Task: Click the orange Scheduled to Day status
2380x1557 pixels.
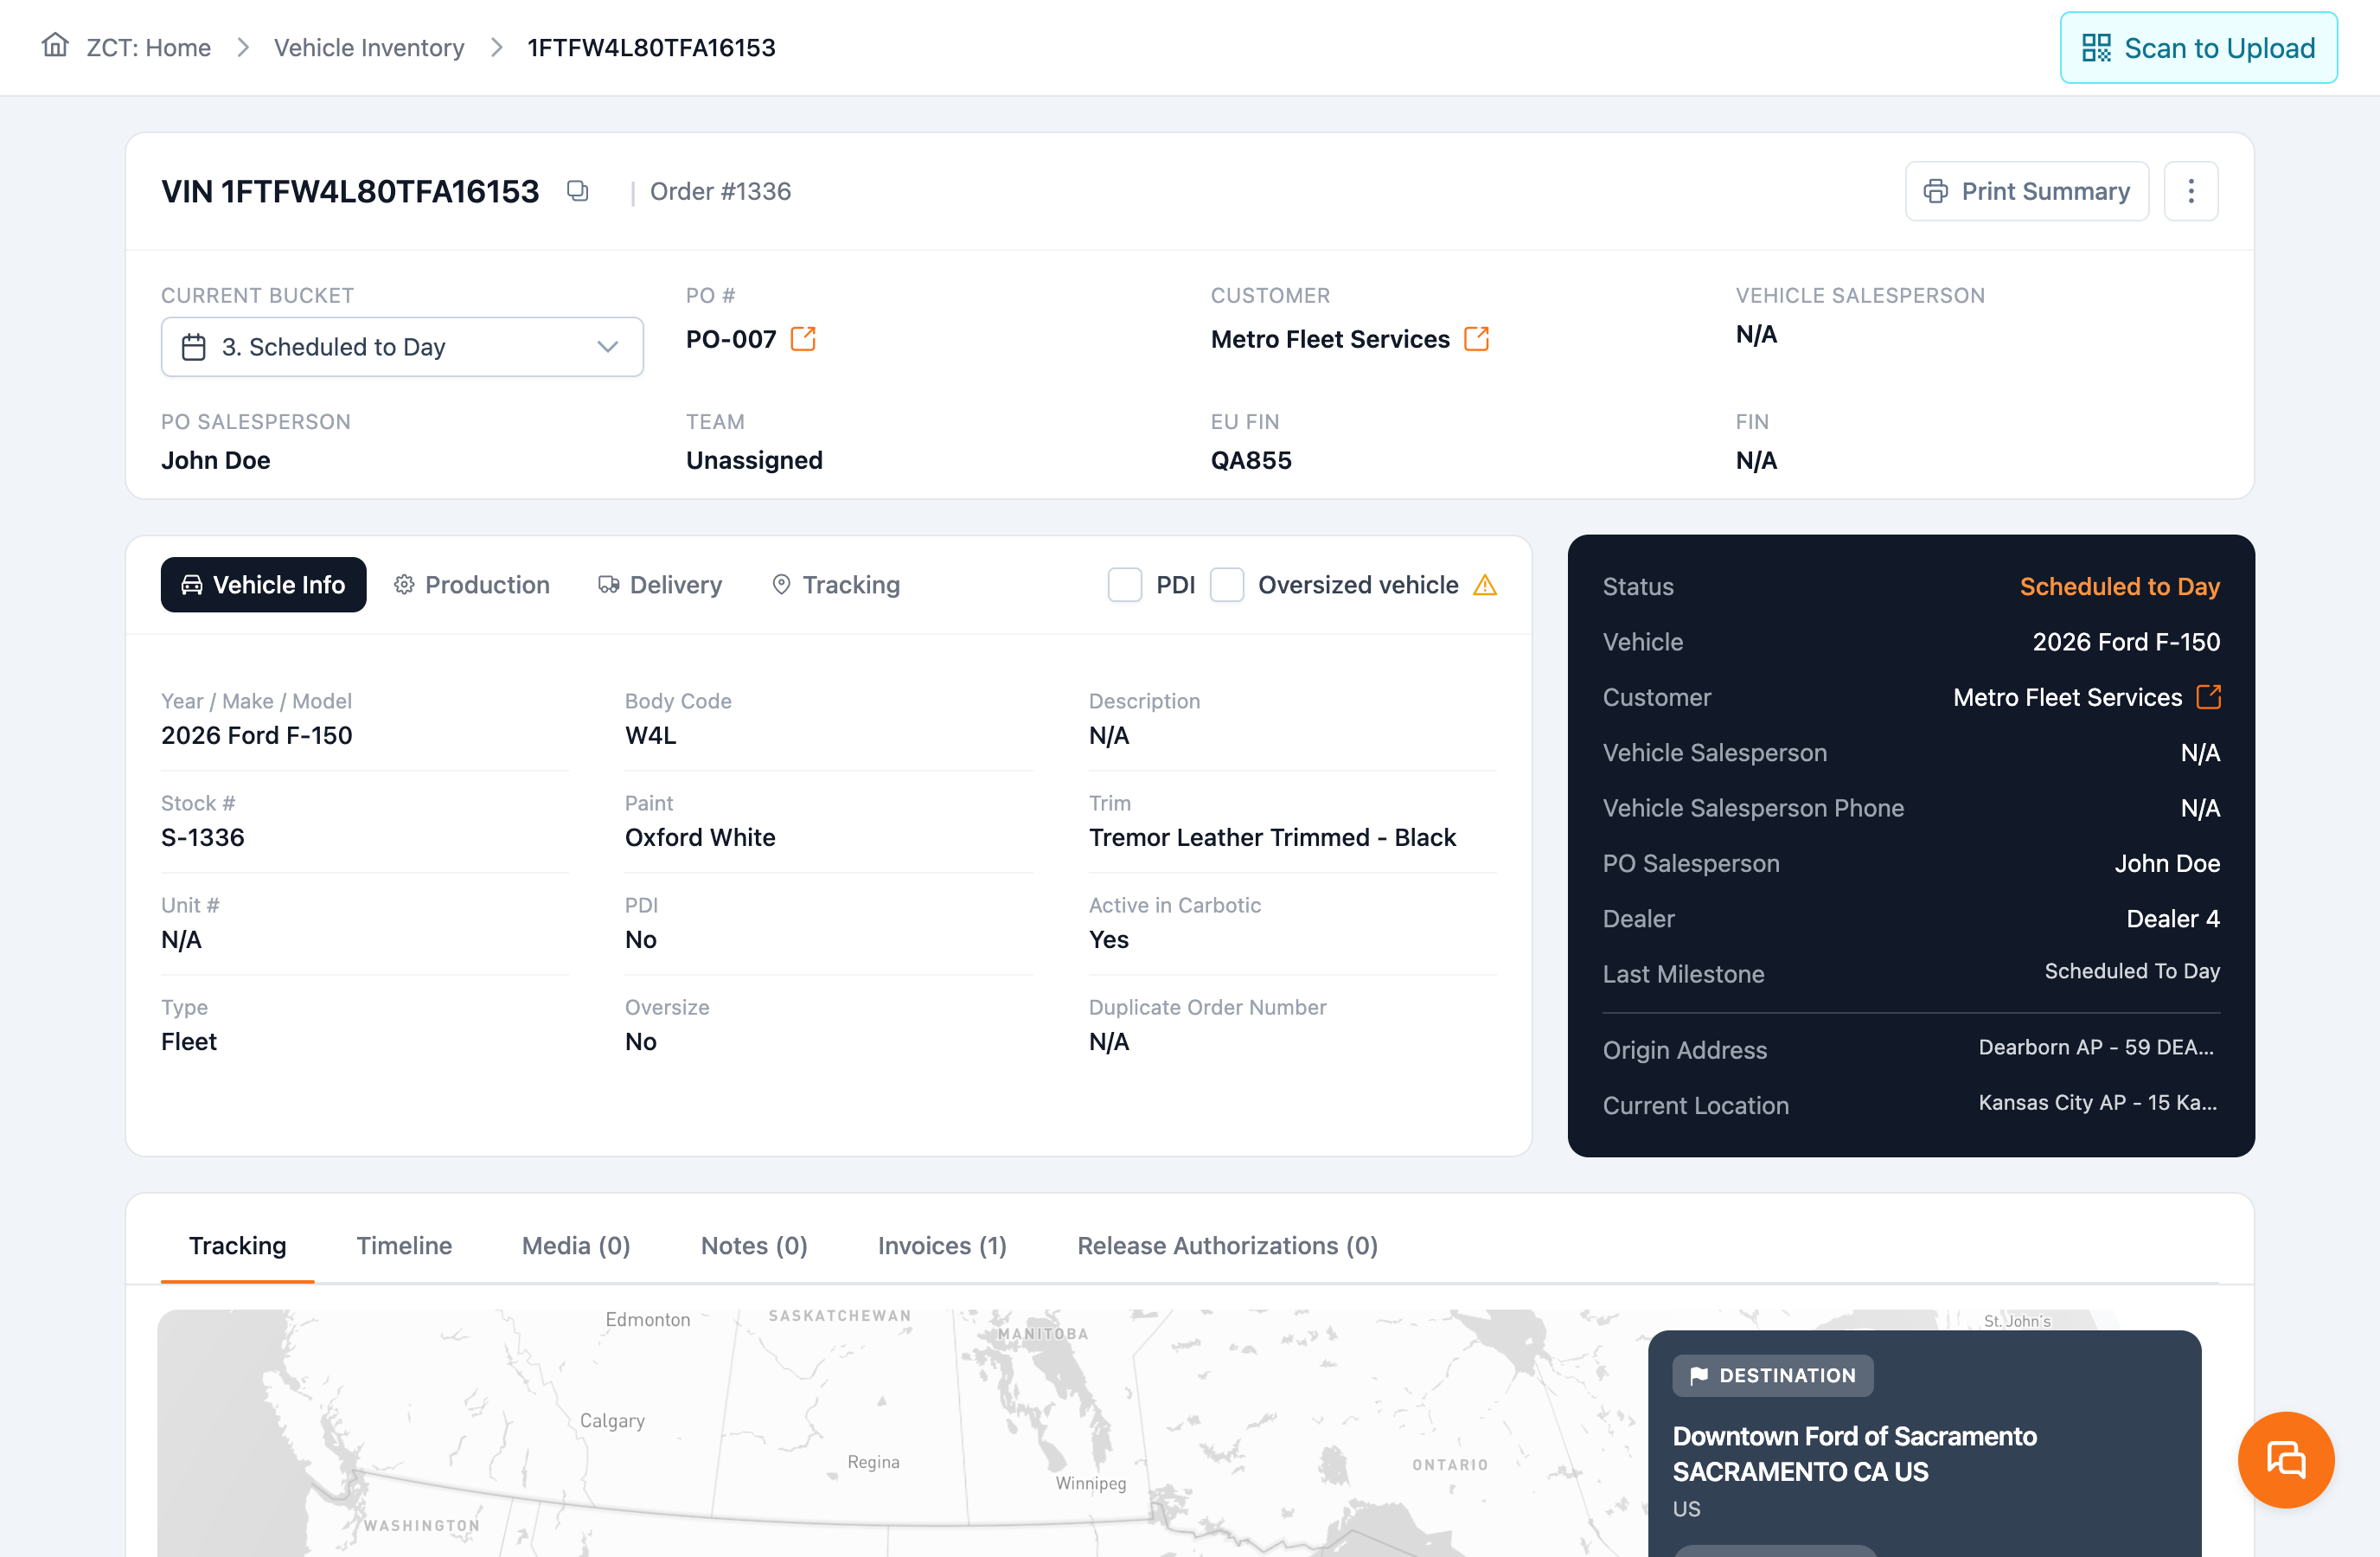Action: pyautogui.click(x=2119, y=586)
